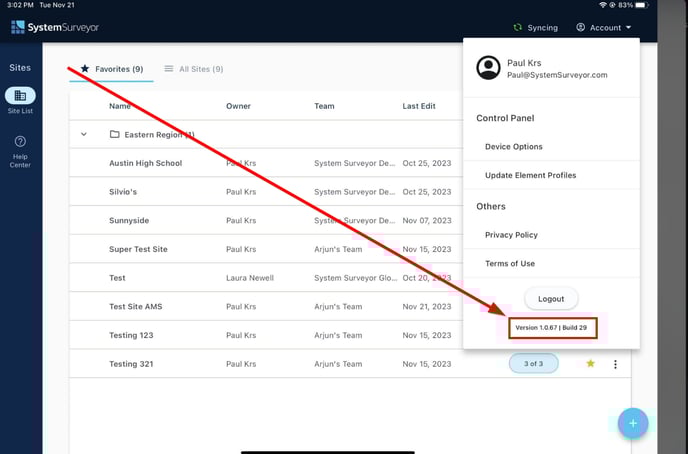Click the Logout button
688x454 pixels.
pos(551,299)
